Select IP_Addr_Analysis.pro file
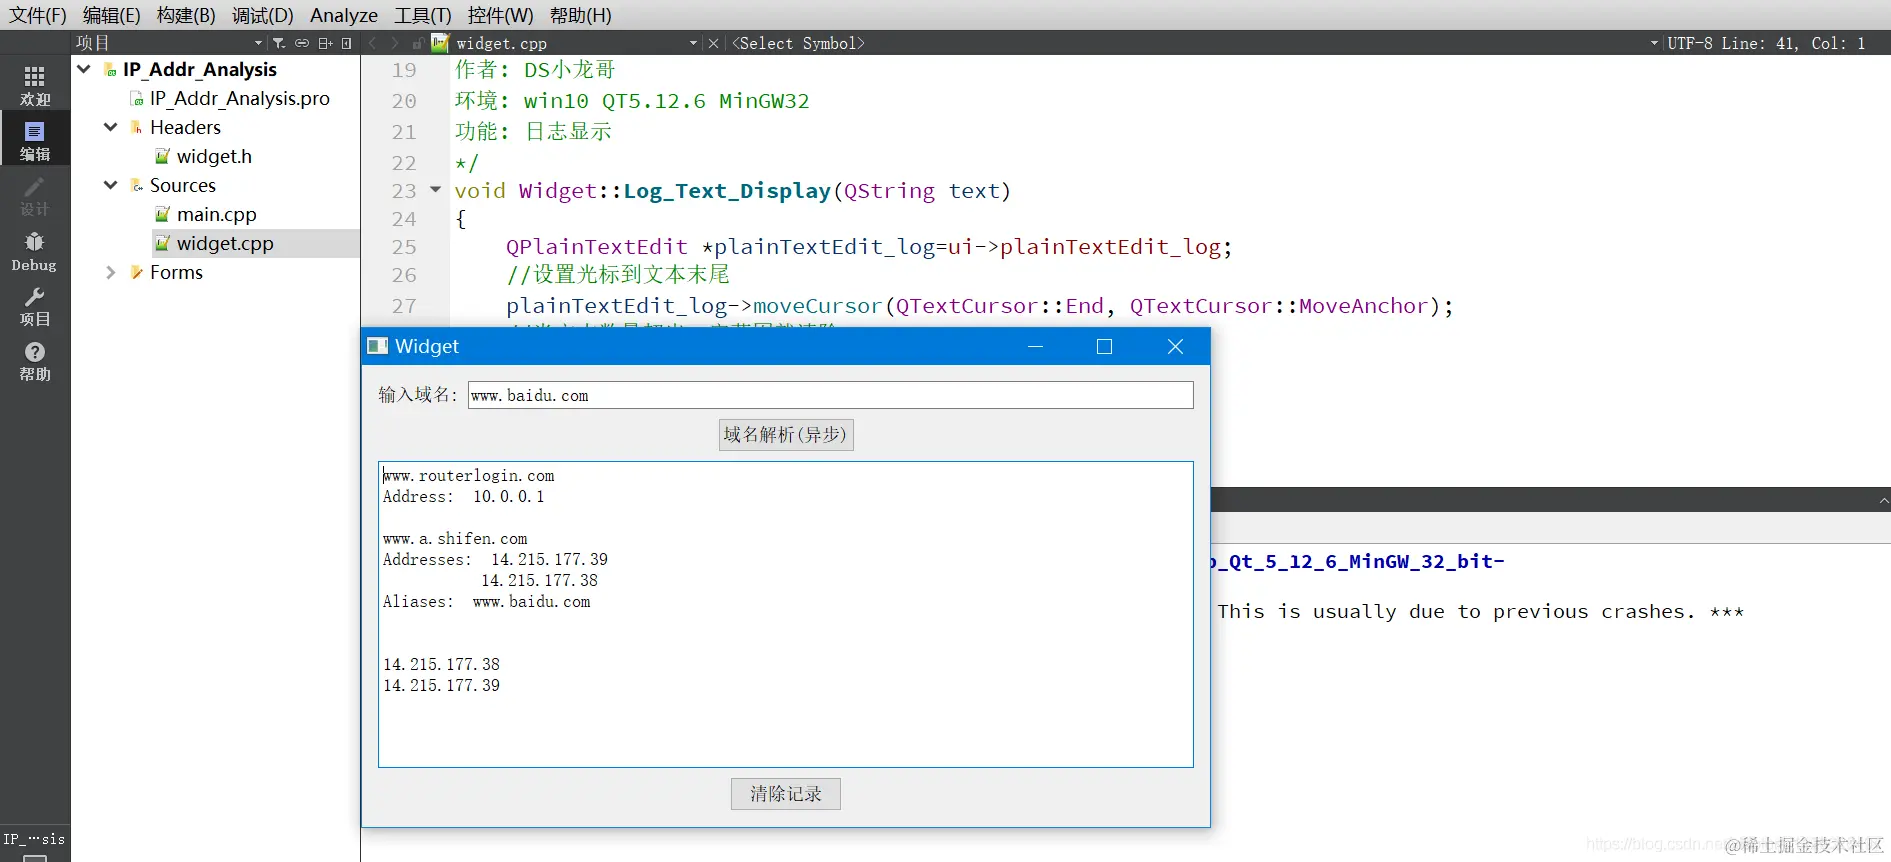Viewport: 1891px width, 862px height. [239, 98]
